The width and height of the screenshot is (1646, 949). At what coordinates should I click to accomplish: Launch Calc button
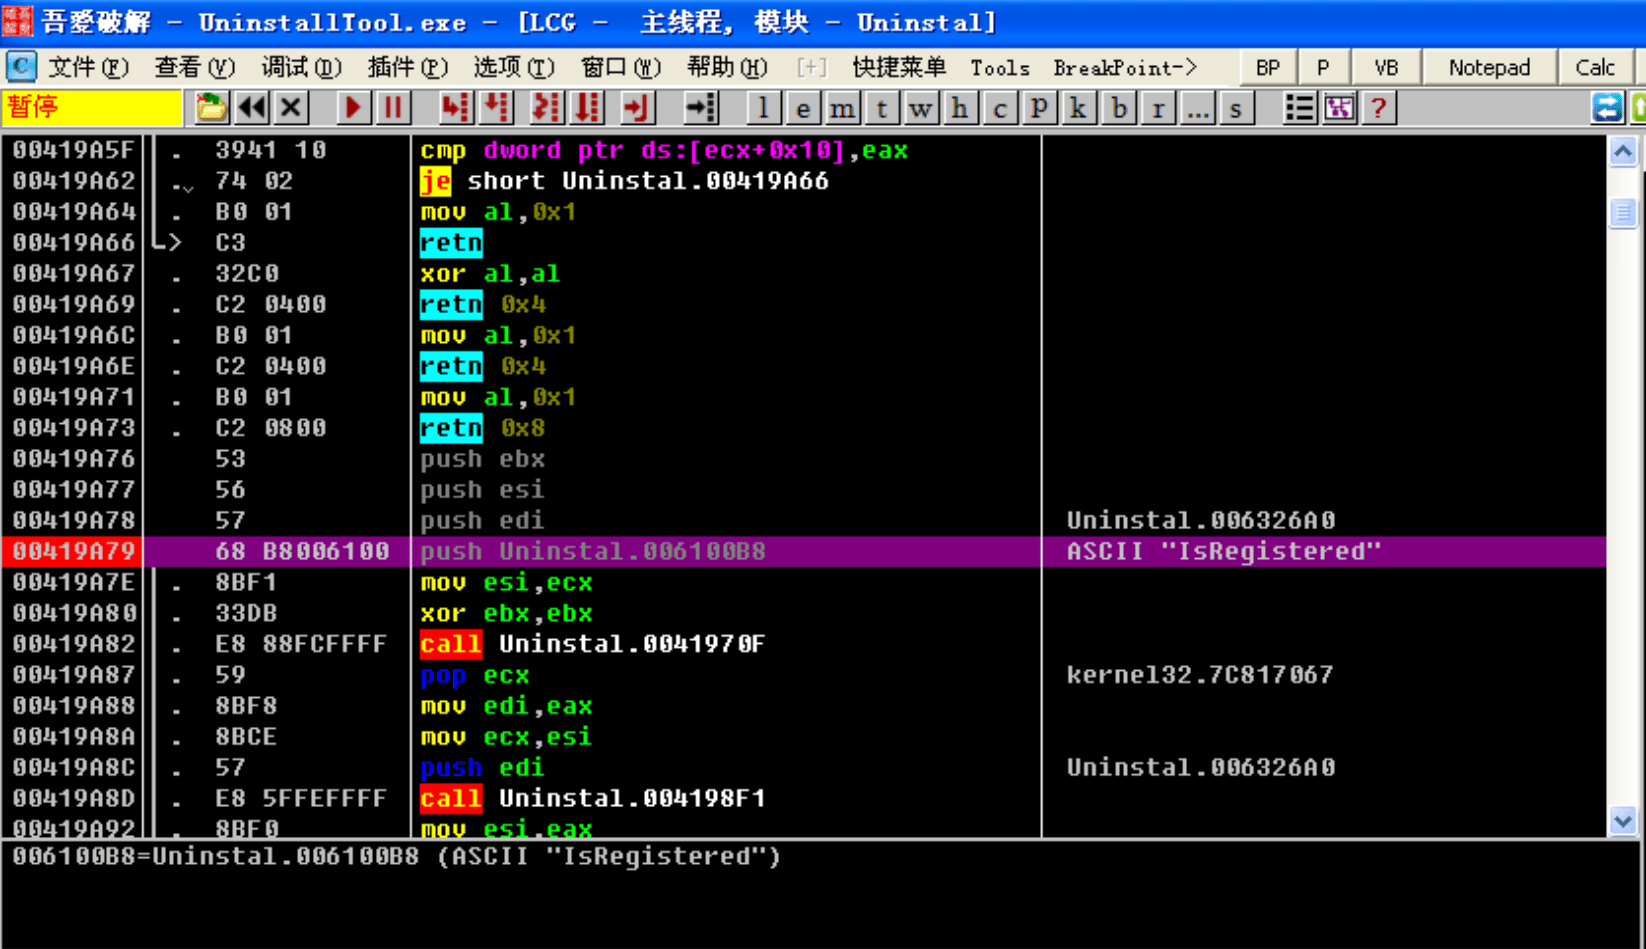1595,67
